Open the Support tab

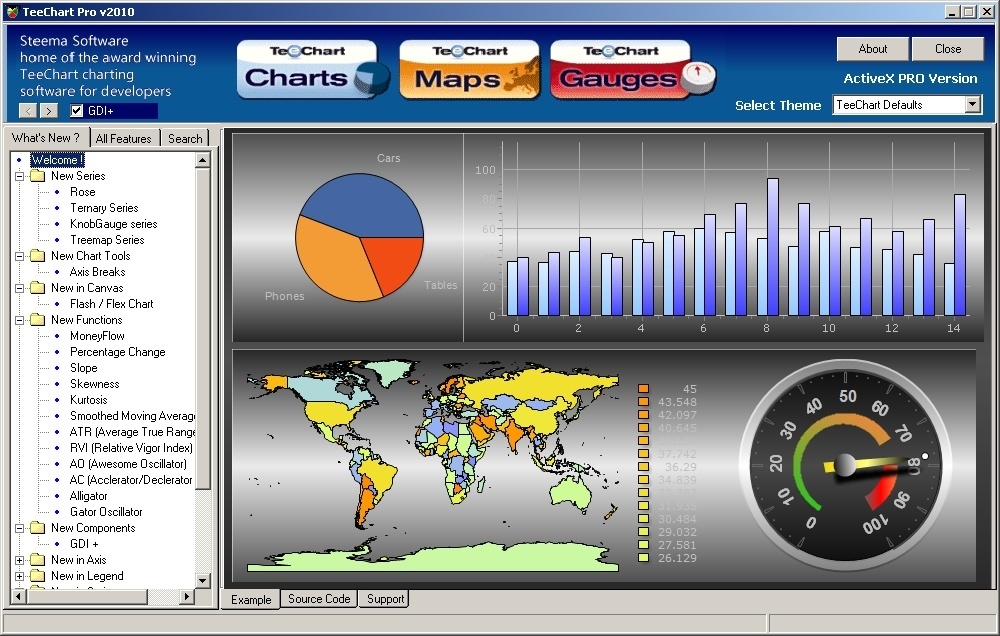click(x=385, y=599)
